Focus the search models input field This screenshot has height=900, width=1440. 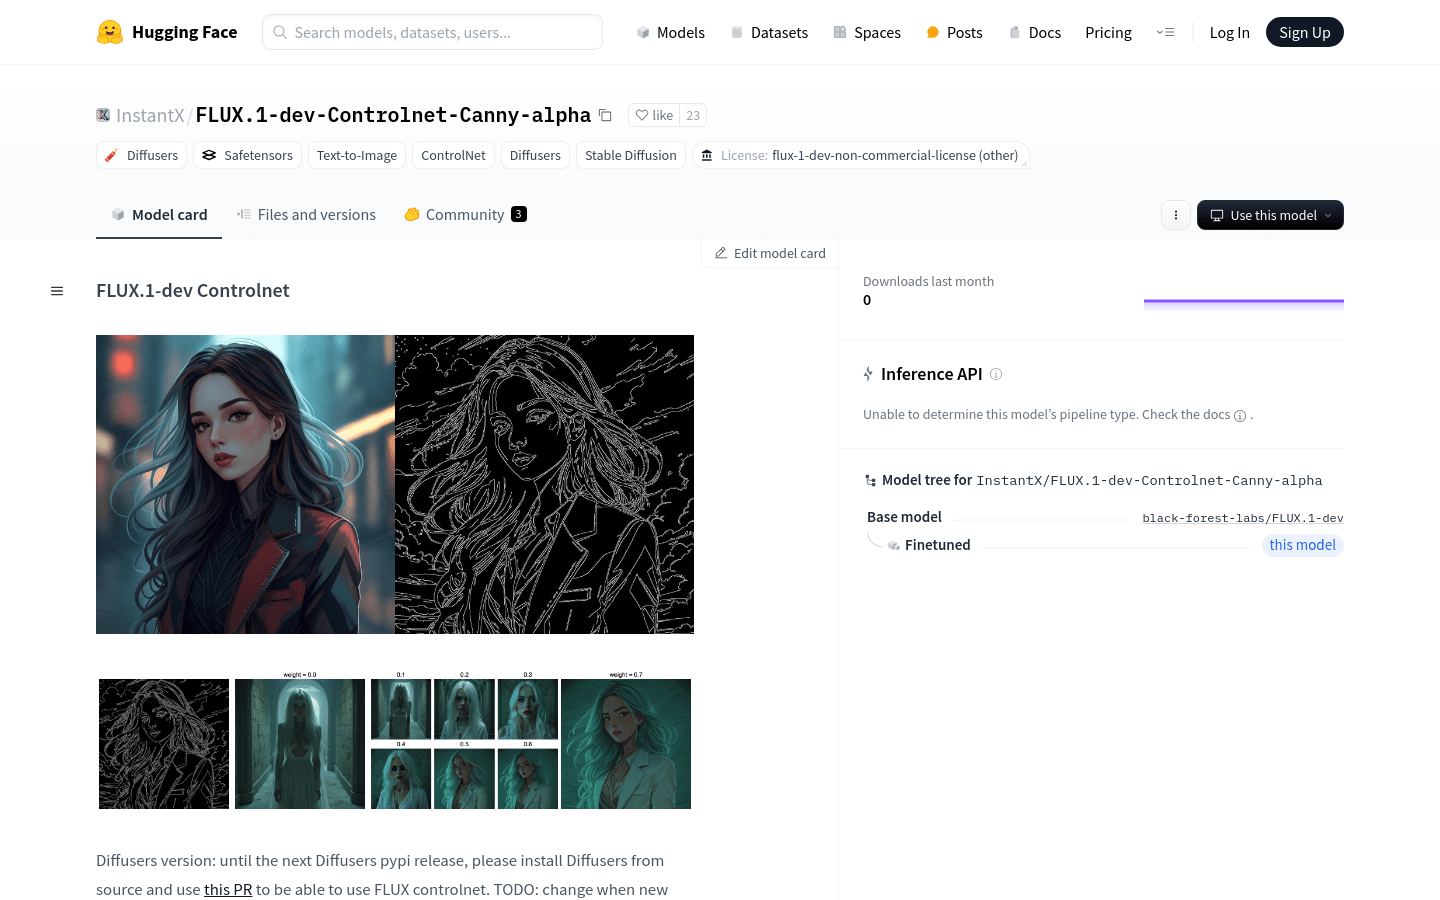(432, 32)
